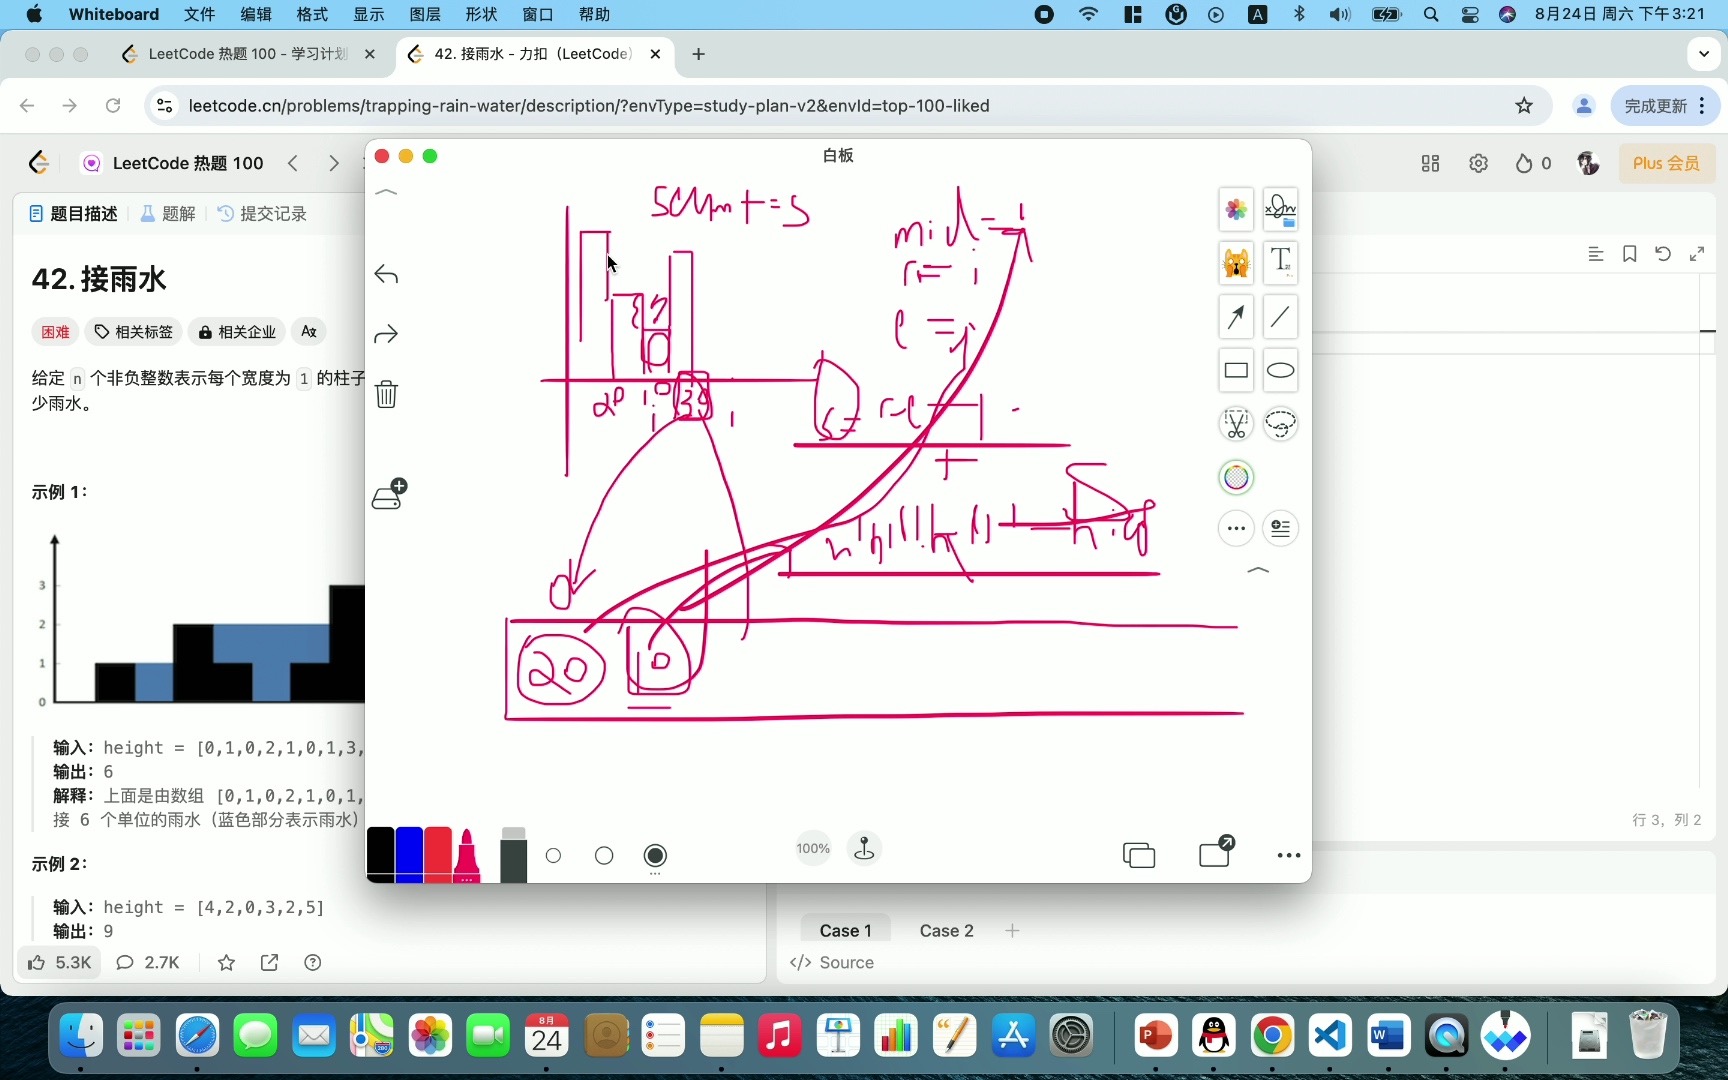Open the signature file insert tool
This screenshot has width=1728, height=1080.
pyautogui.click(x=1281, y=209)
